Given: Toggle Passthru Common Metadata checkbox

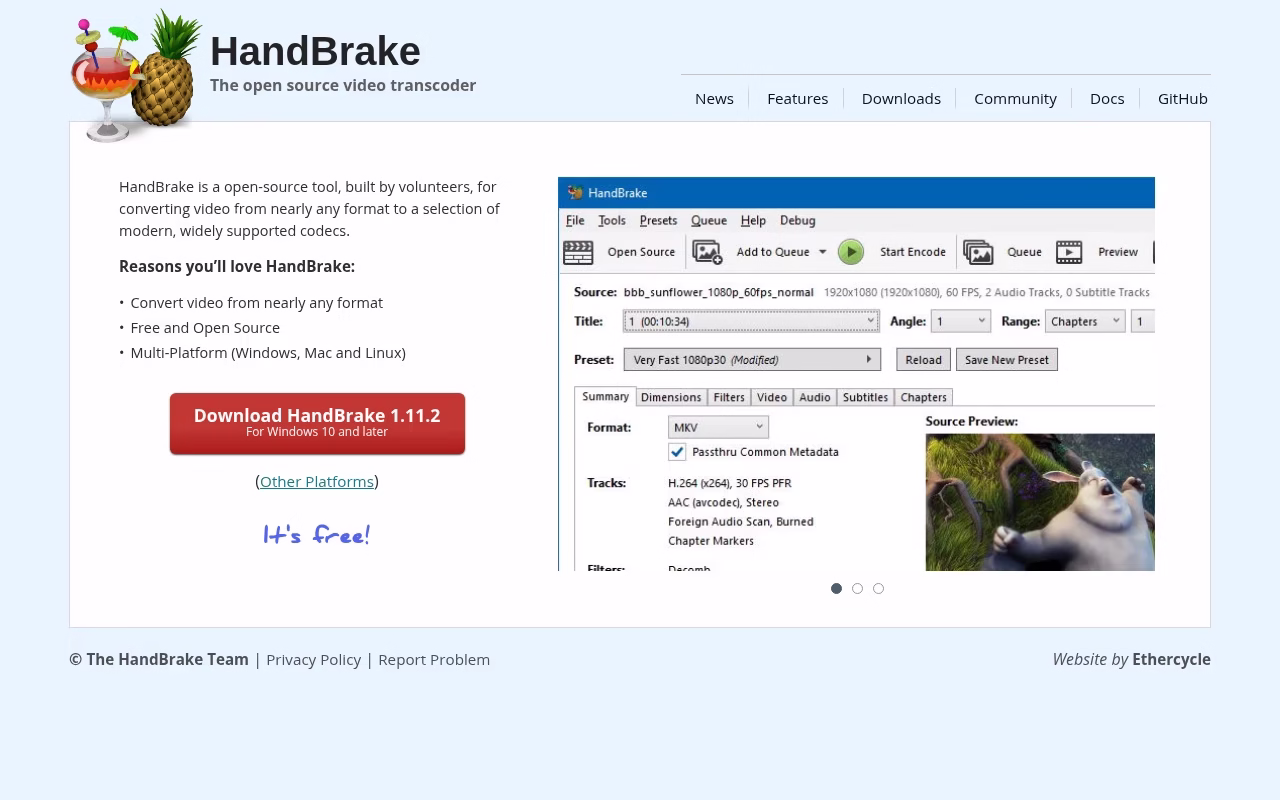Looking at the screenshot, I should pos(677,452).
